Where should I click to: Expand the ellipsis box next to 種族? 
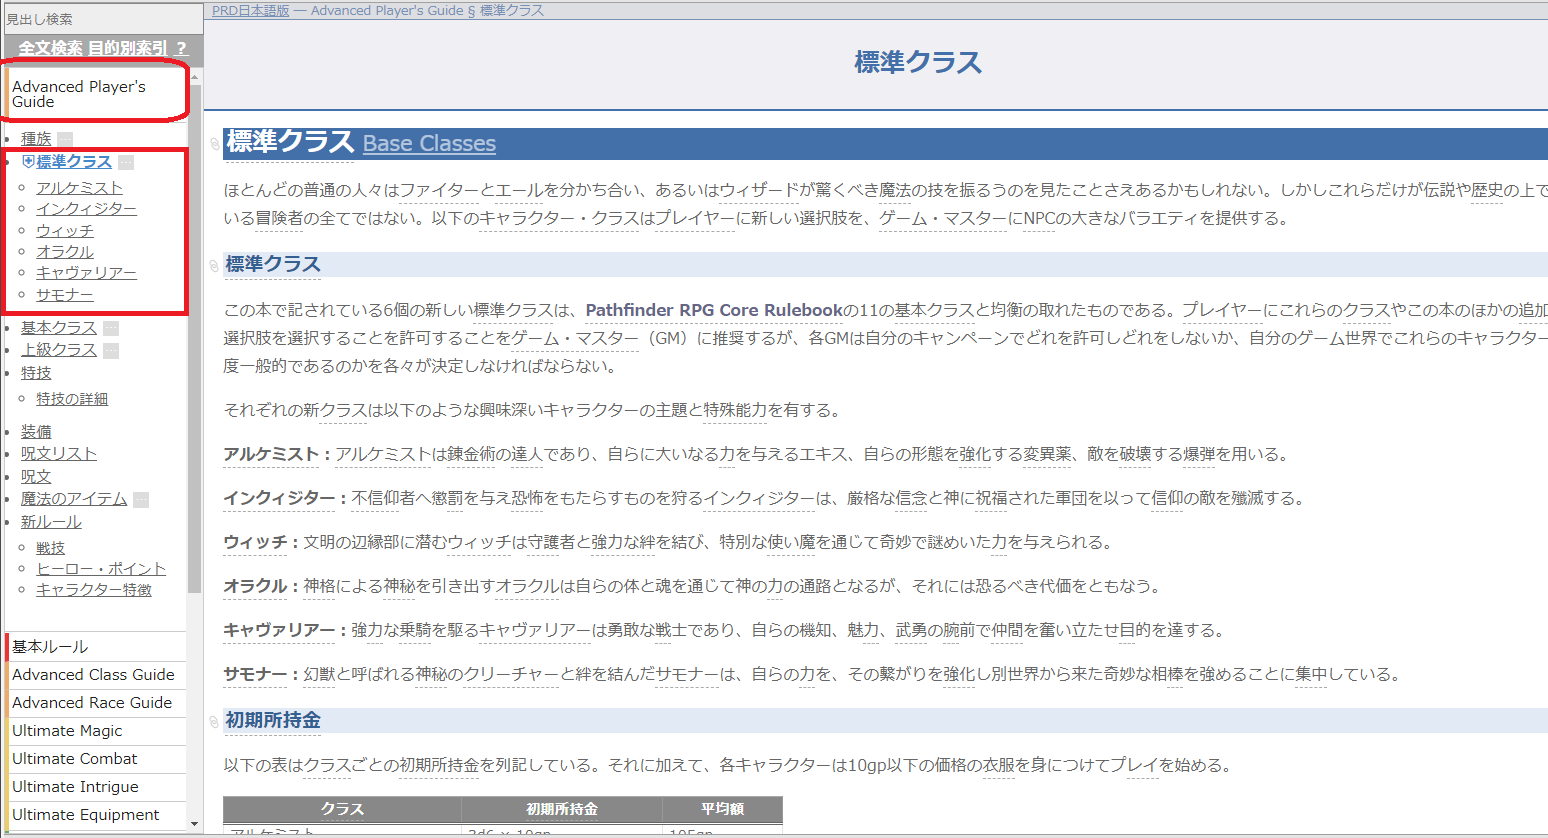point(65,140)
